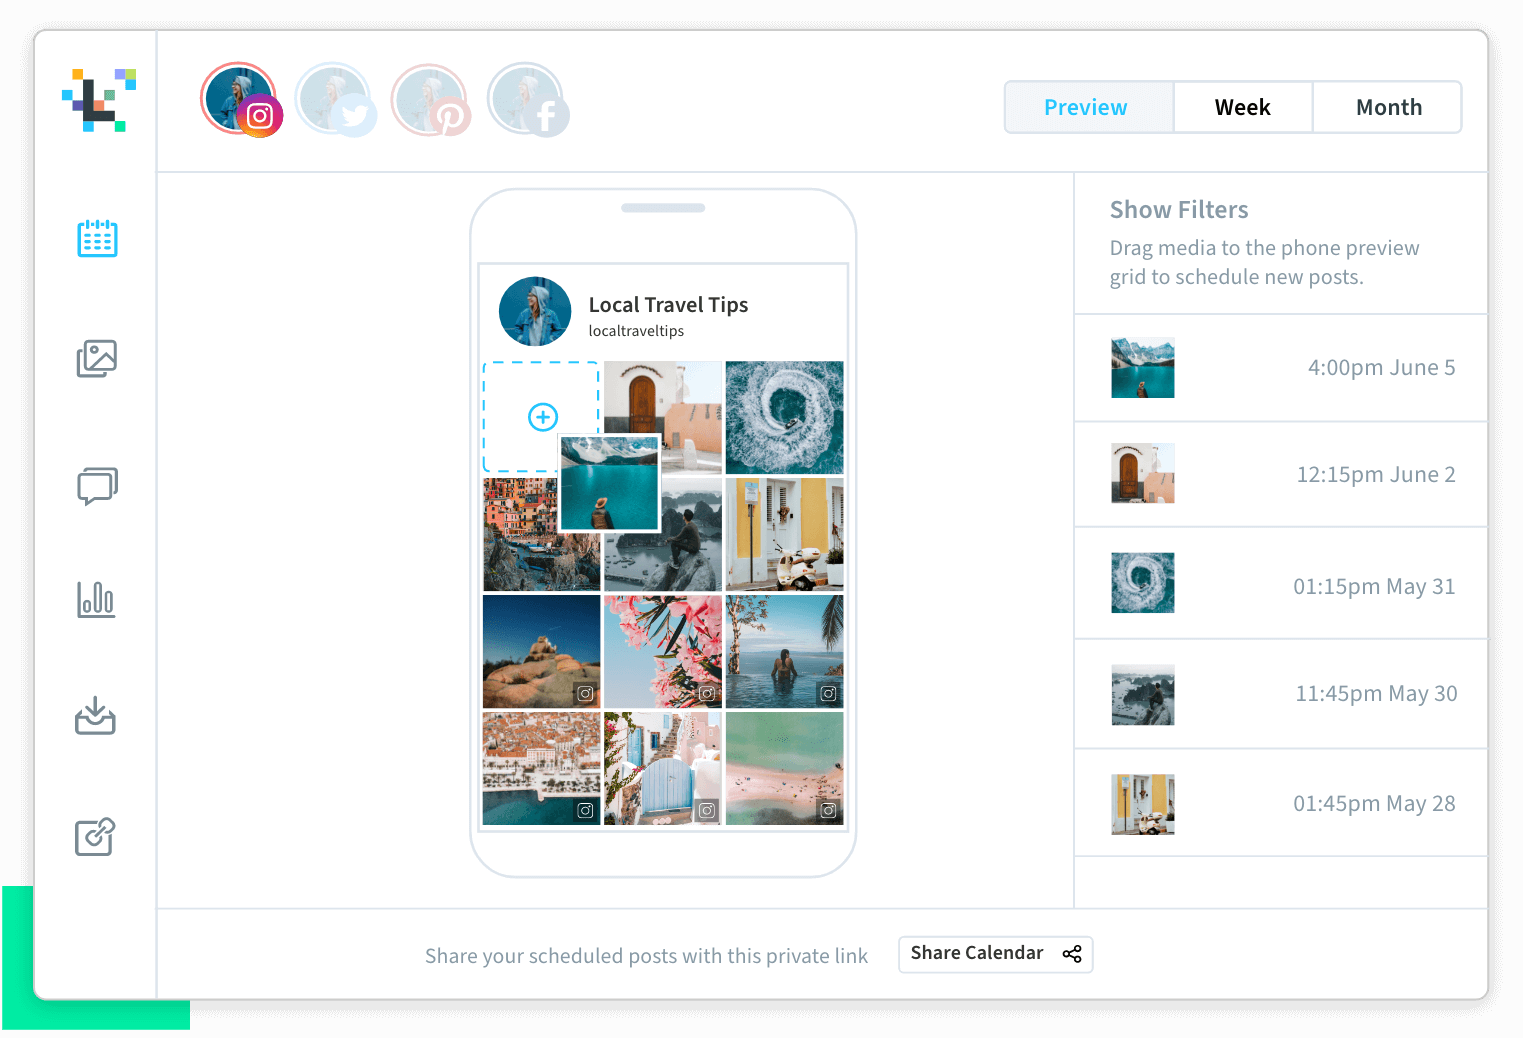
Task: Select the yellow house with scooter grid photo
Action: (x=784, y=535)
